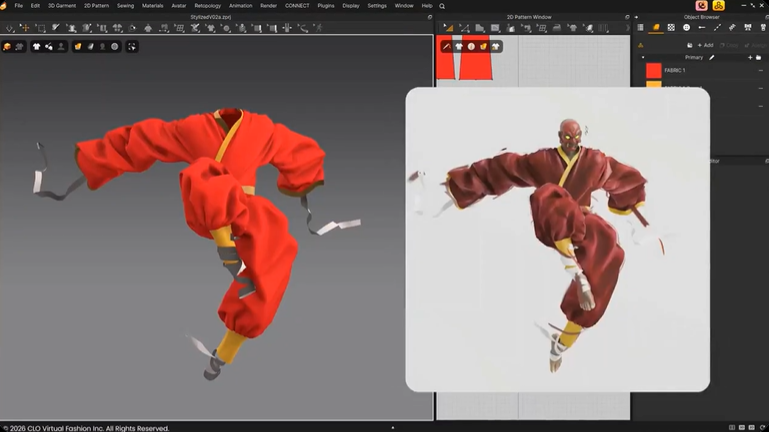The image size is (769, 432).
Task: Select the Internal Rectangle tool in 2D toolbar
Action: [x=495, y=28]
